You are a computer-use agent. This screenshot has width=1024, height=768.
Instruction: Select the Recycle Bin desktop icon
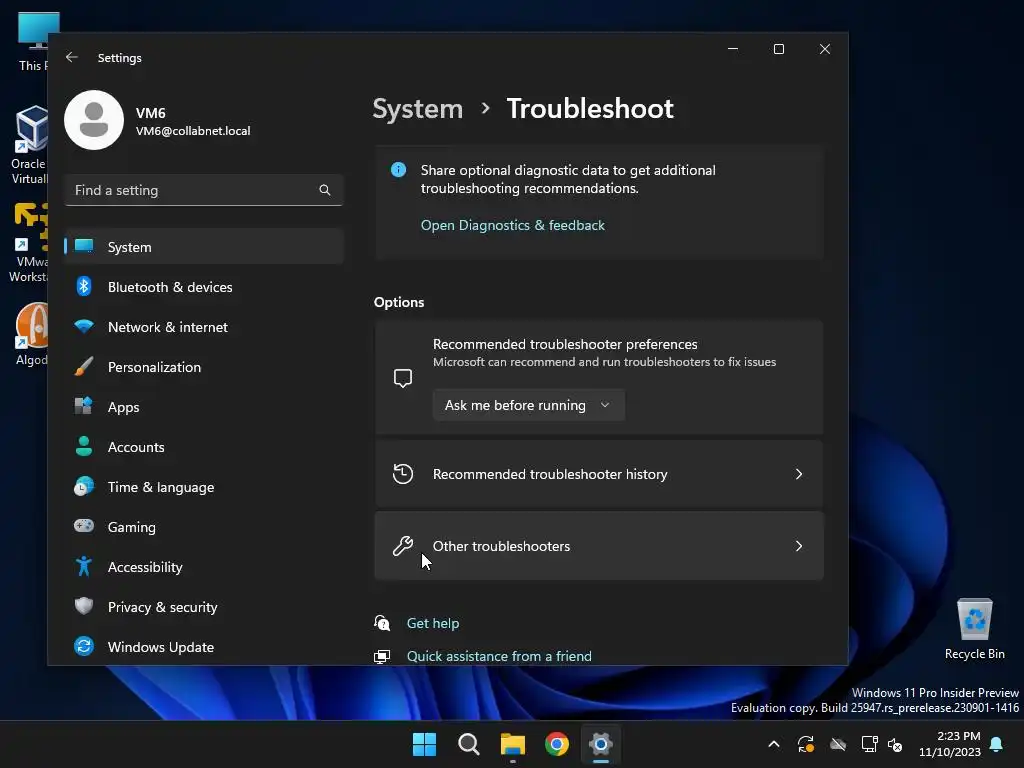point(974,629)
